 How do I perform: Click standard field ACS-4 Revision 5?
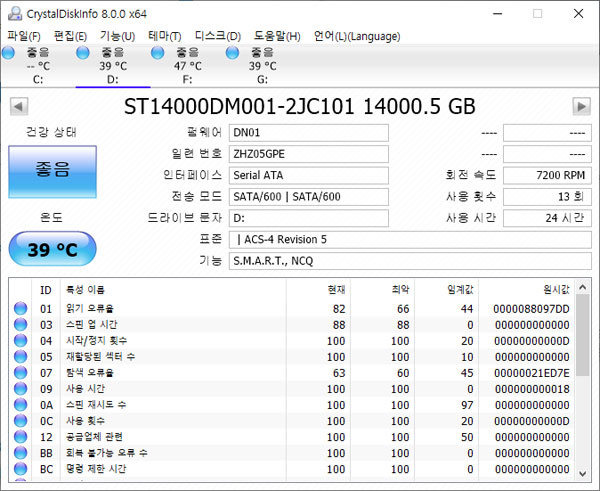(410, 240)
